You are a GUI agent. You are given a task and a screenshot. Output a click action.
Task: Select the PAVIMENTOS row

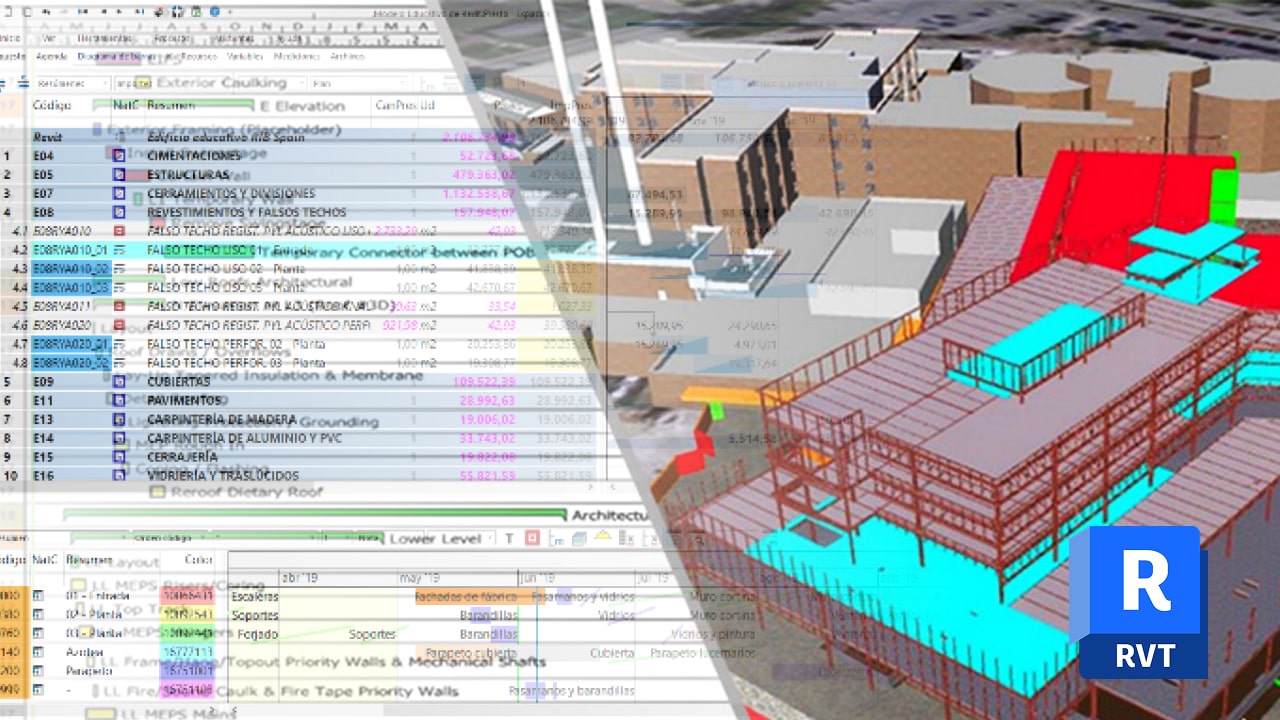coord(184,400)
